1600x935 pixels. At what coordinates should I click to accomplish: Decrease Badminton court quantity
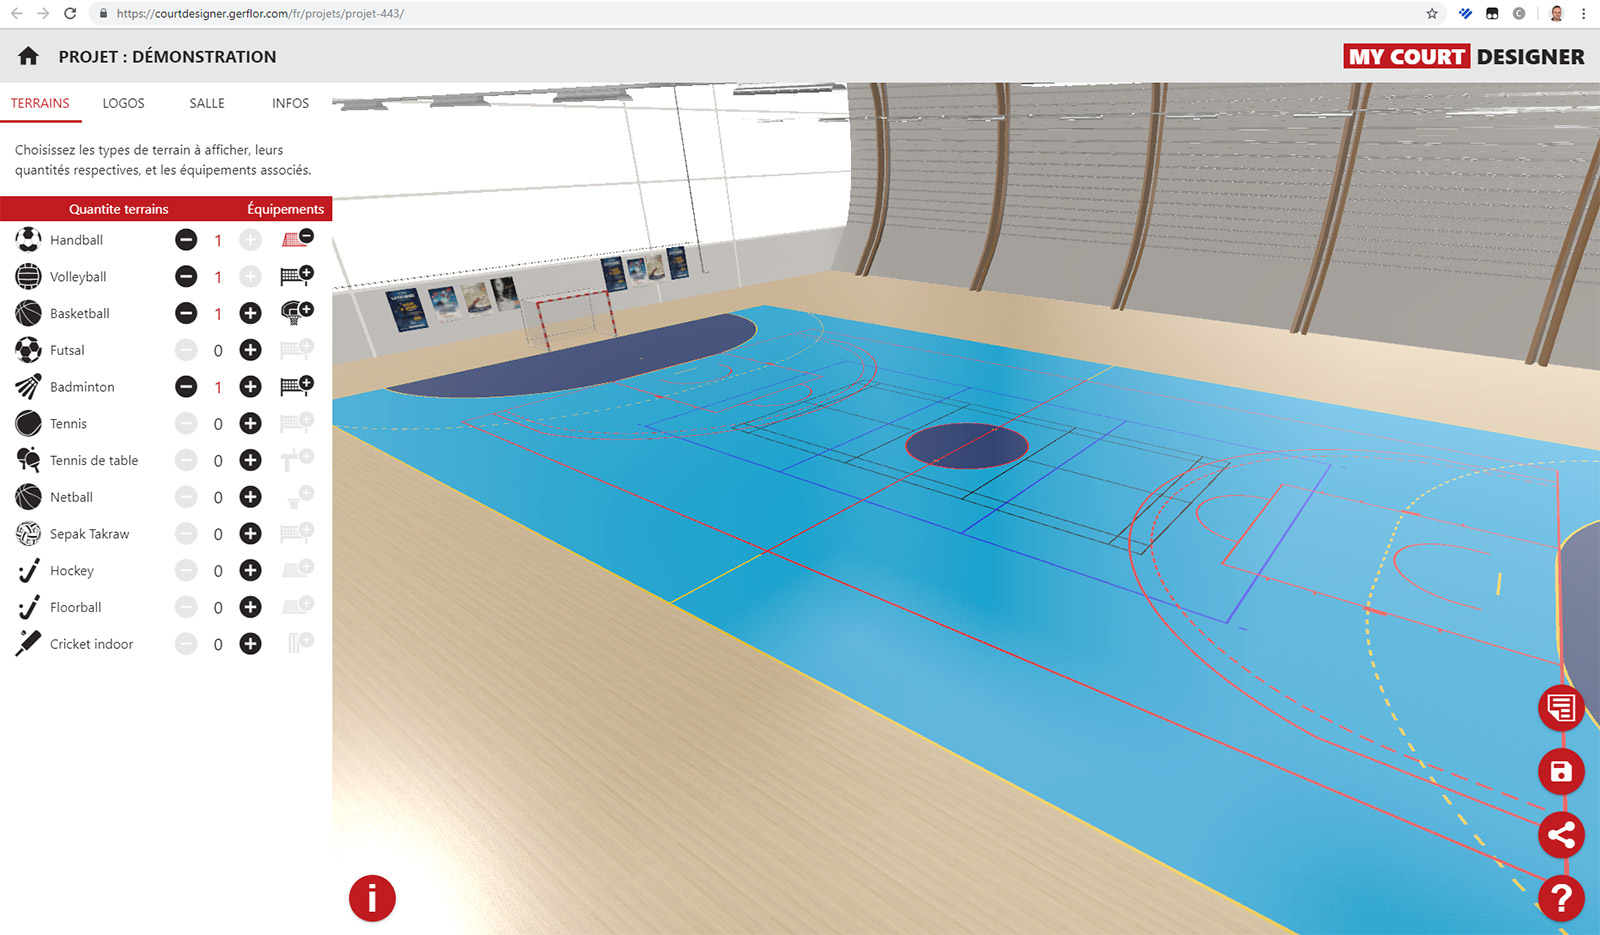[x=186, y=387]
